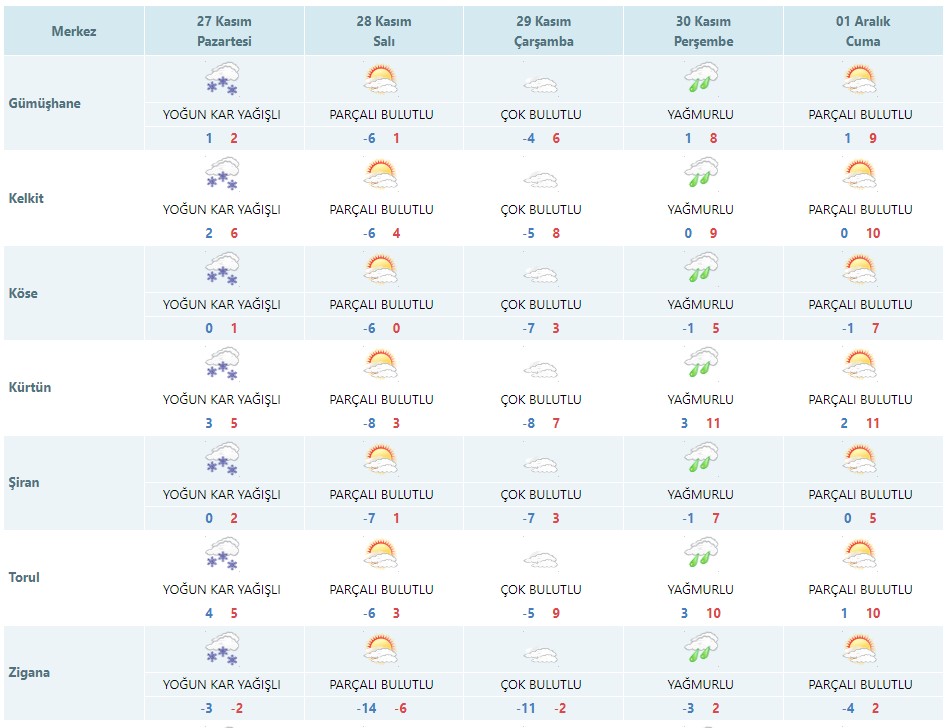Click Zigana's rainy icon for 30 Kasım
The width and height of the screenshot is (952, 728).
coord(701,649)
